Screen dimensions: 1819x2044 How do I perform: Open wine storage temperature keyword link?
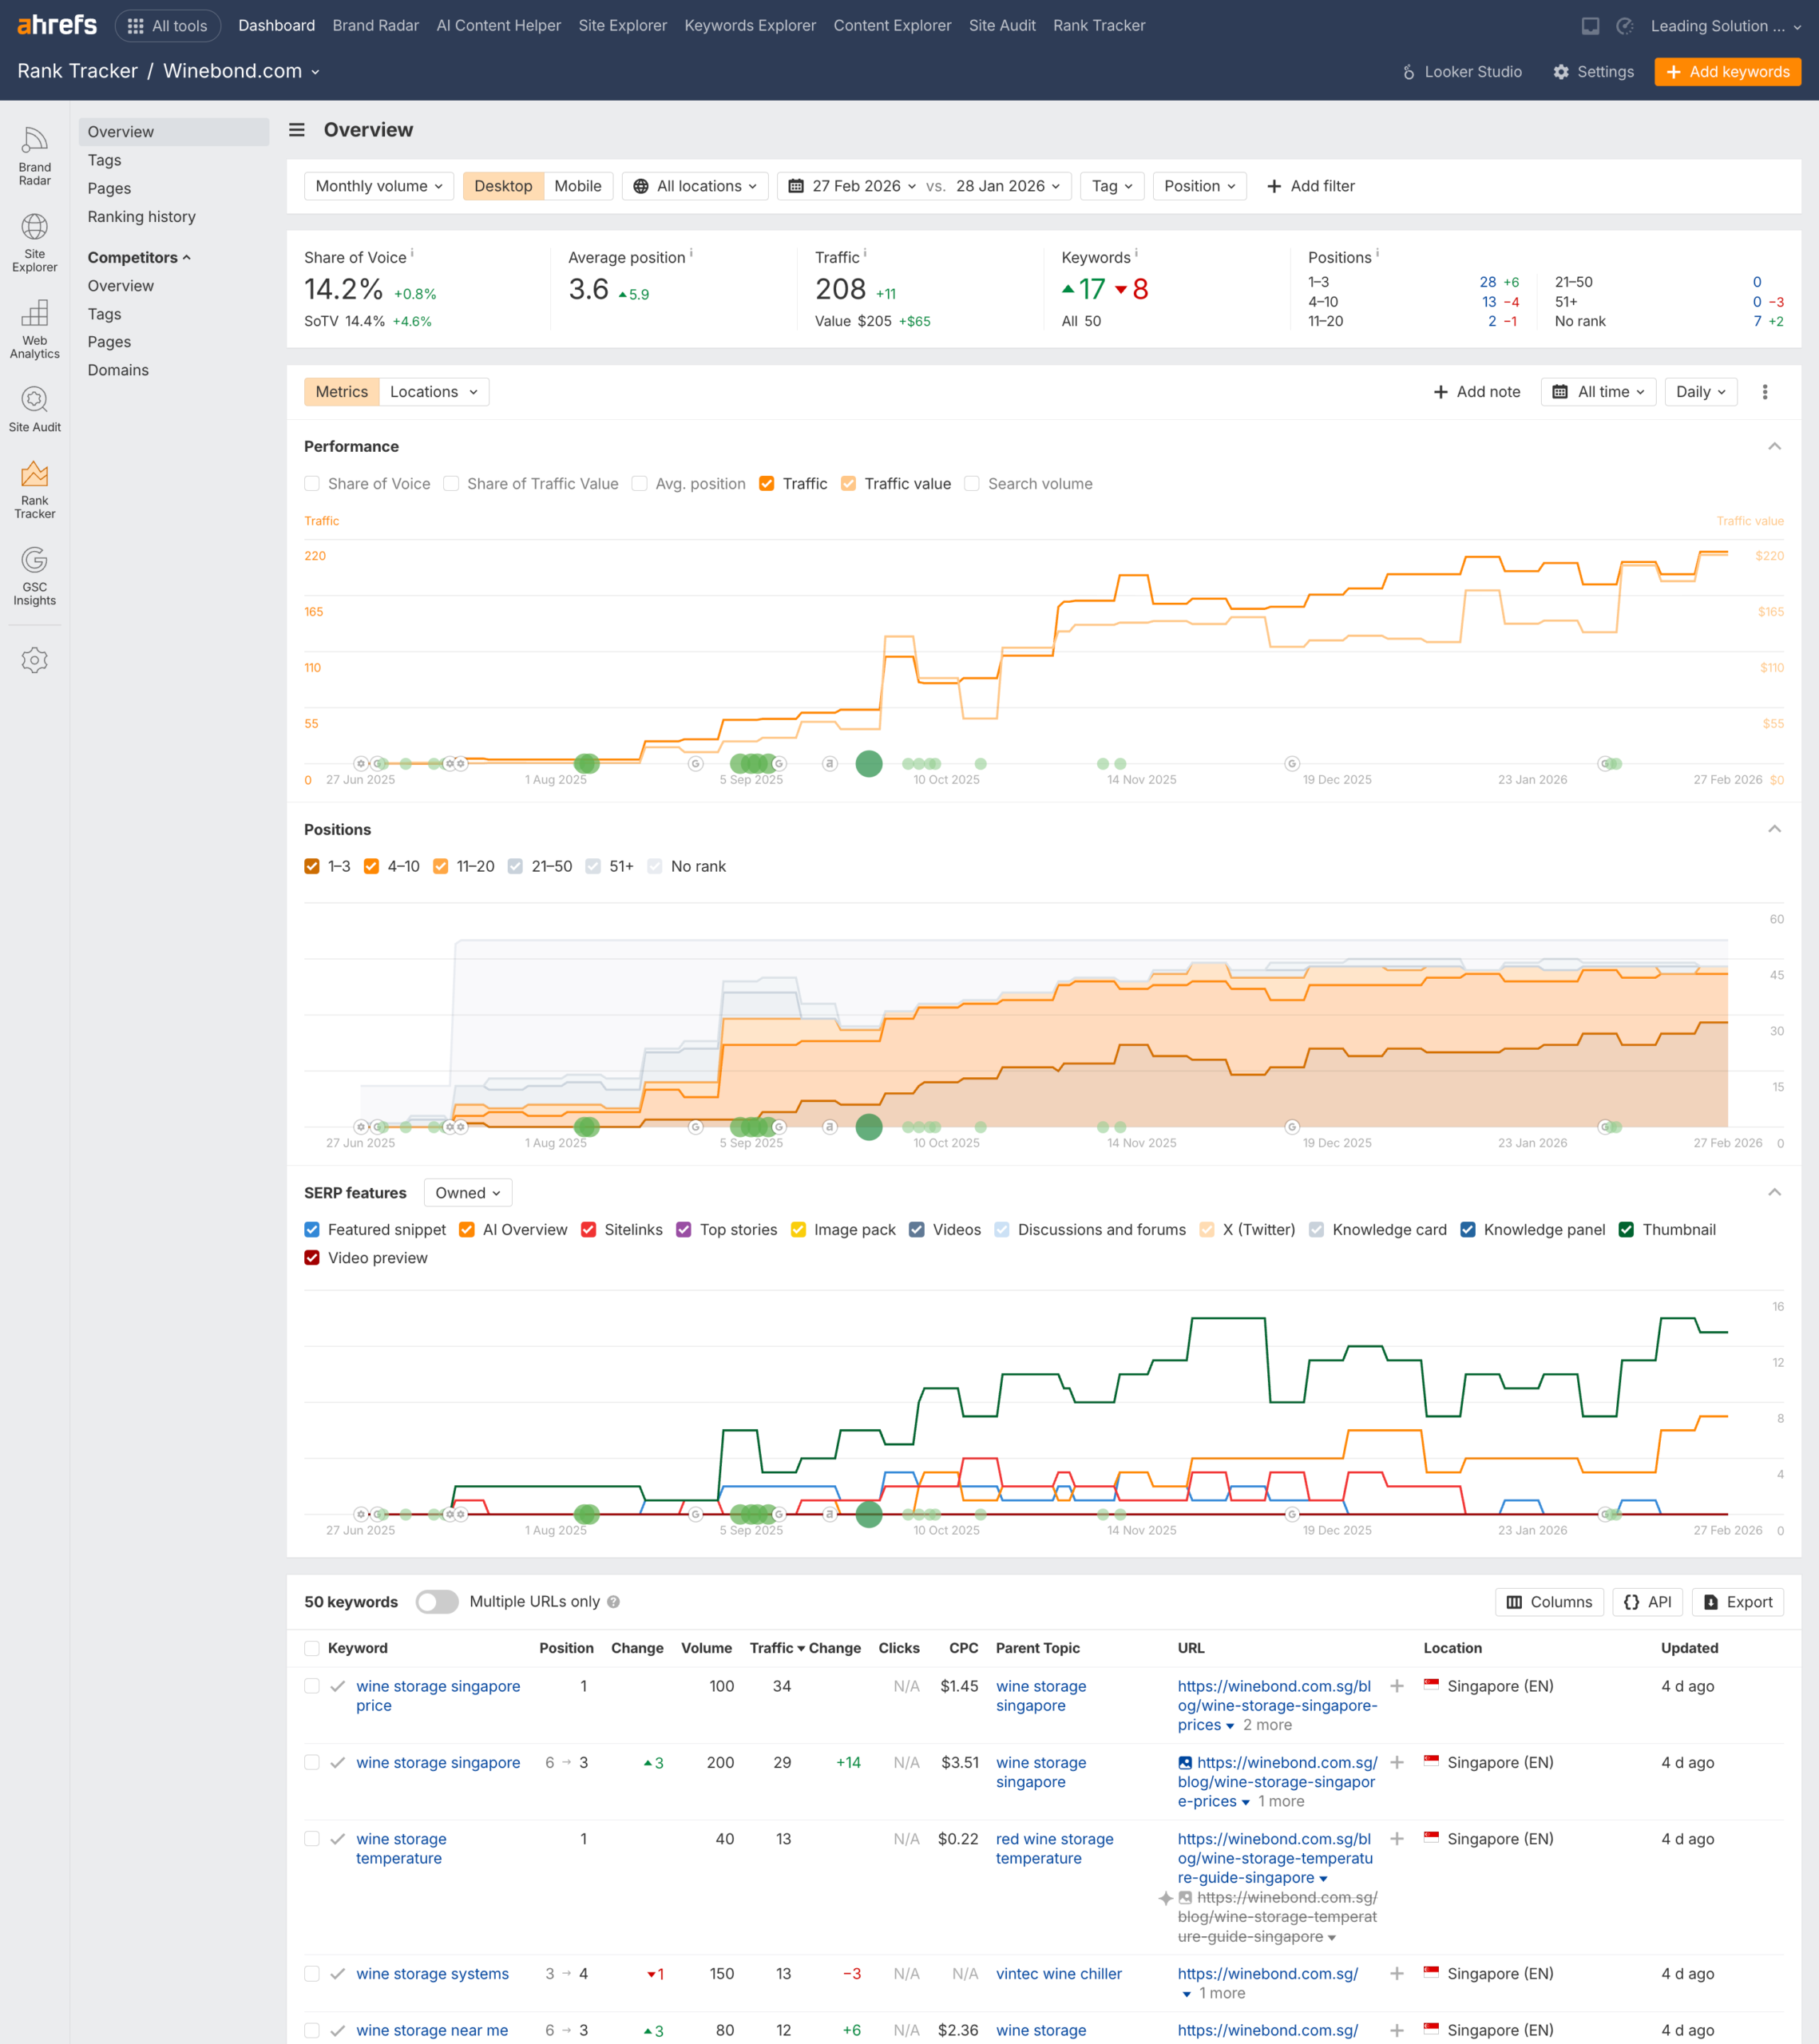401,1849
